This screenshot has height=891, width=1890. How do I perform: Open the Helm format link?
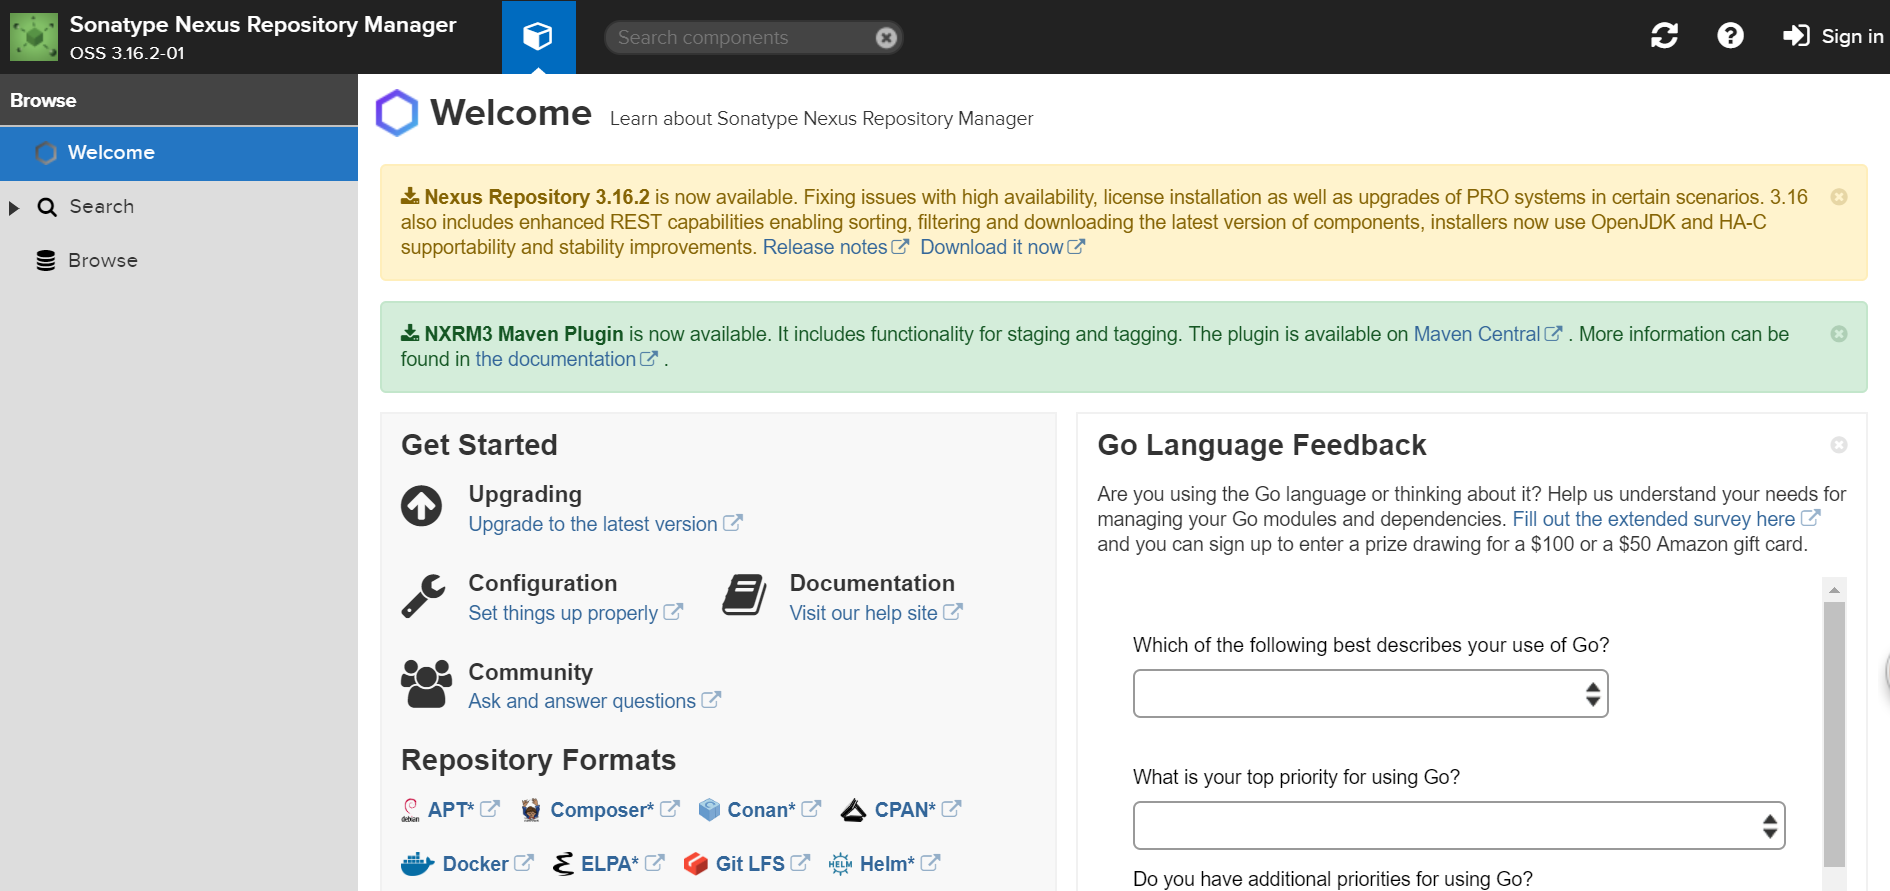pyautogui.click(x=887, y=864)
